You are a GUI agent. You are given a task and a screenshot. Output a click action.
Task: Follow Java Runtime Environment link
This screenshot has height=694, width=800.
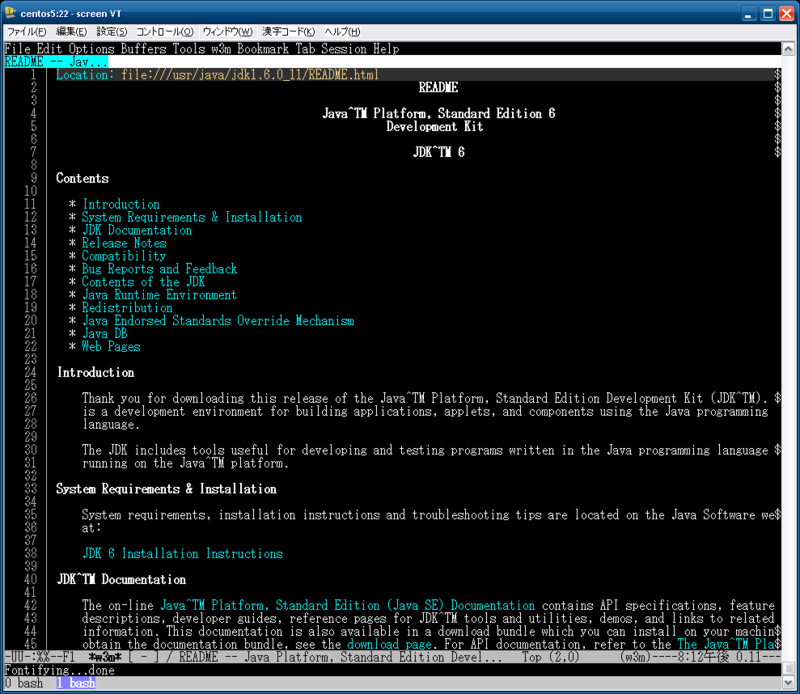(159, 295)
